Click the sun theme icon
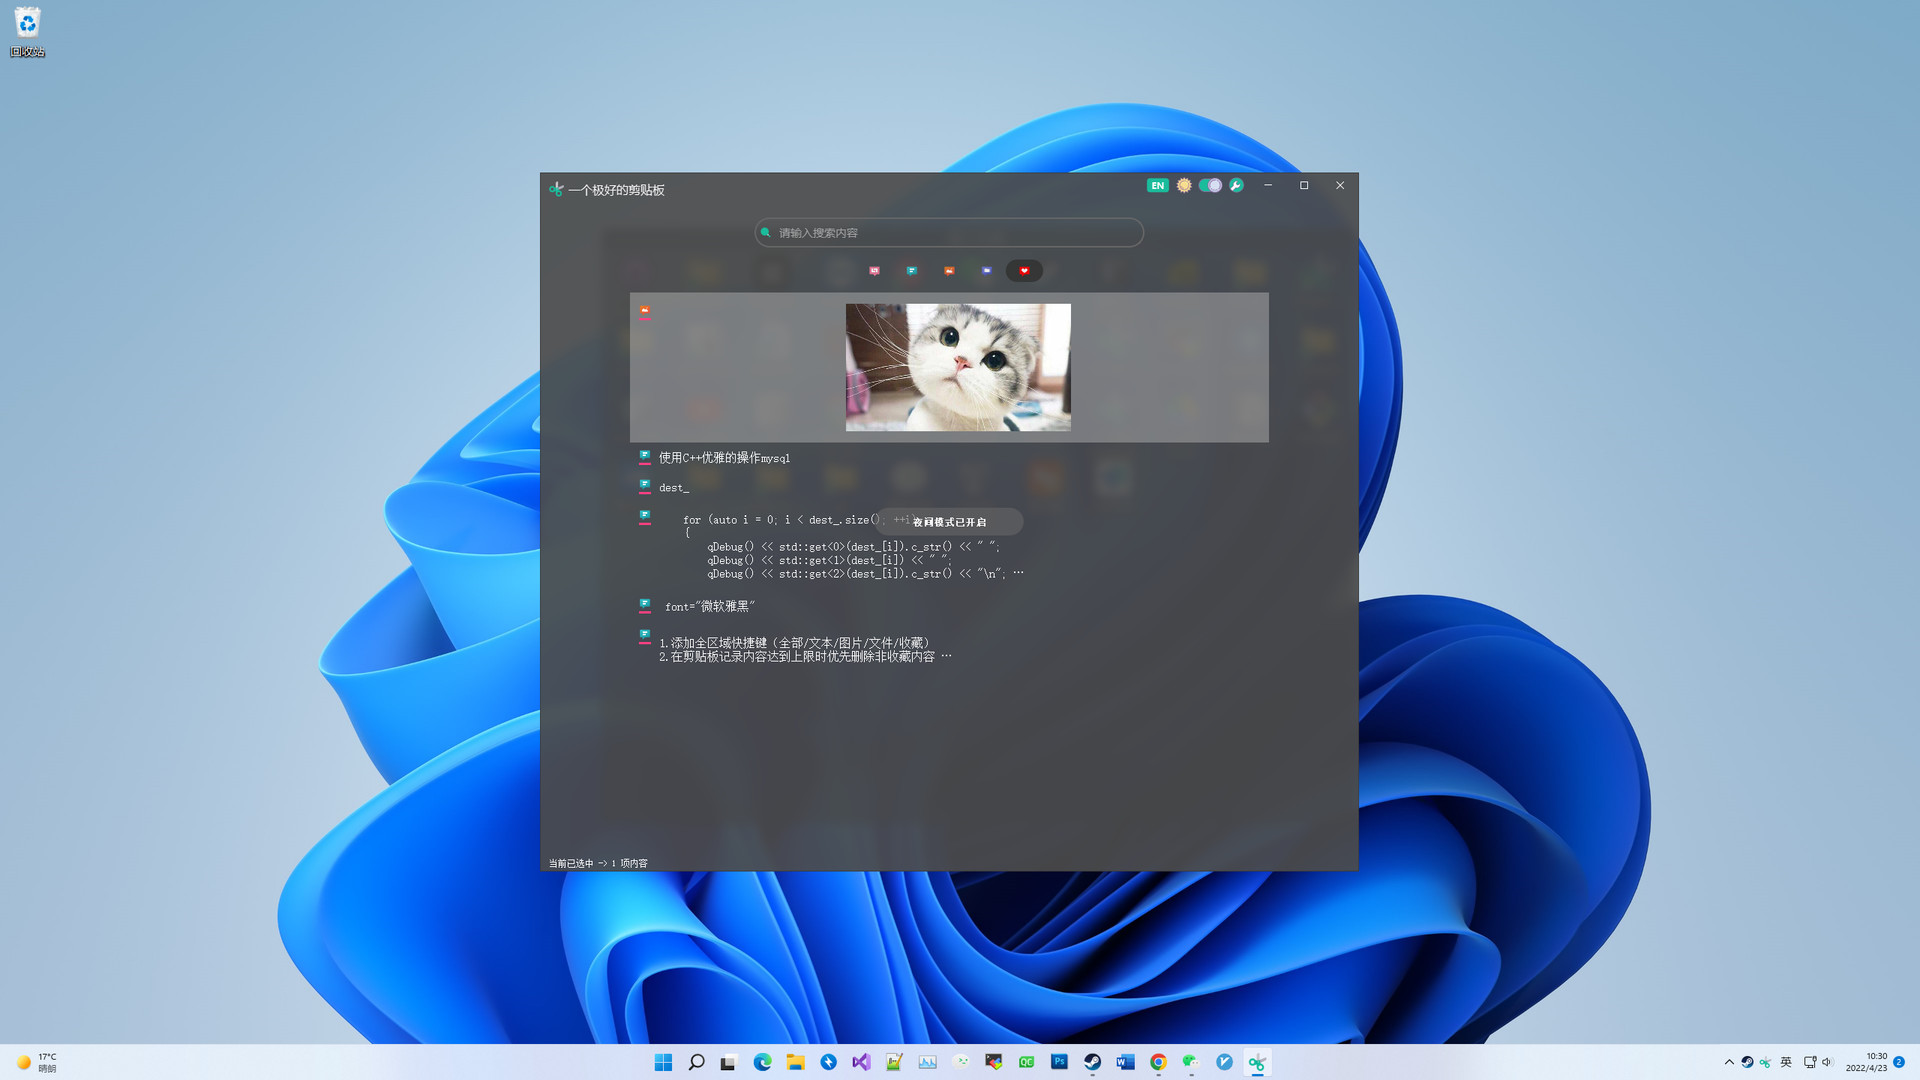1920x1080 pixels. [x=1184, y=185]
